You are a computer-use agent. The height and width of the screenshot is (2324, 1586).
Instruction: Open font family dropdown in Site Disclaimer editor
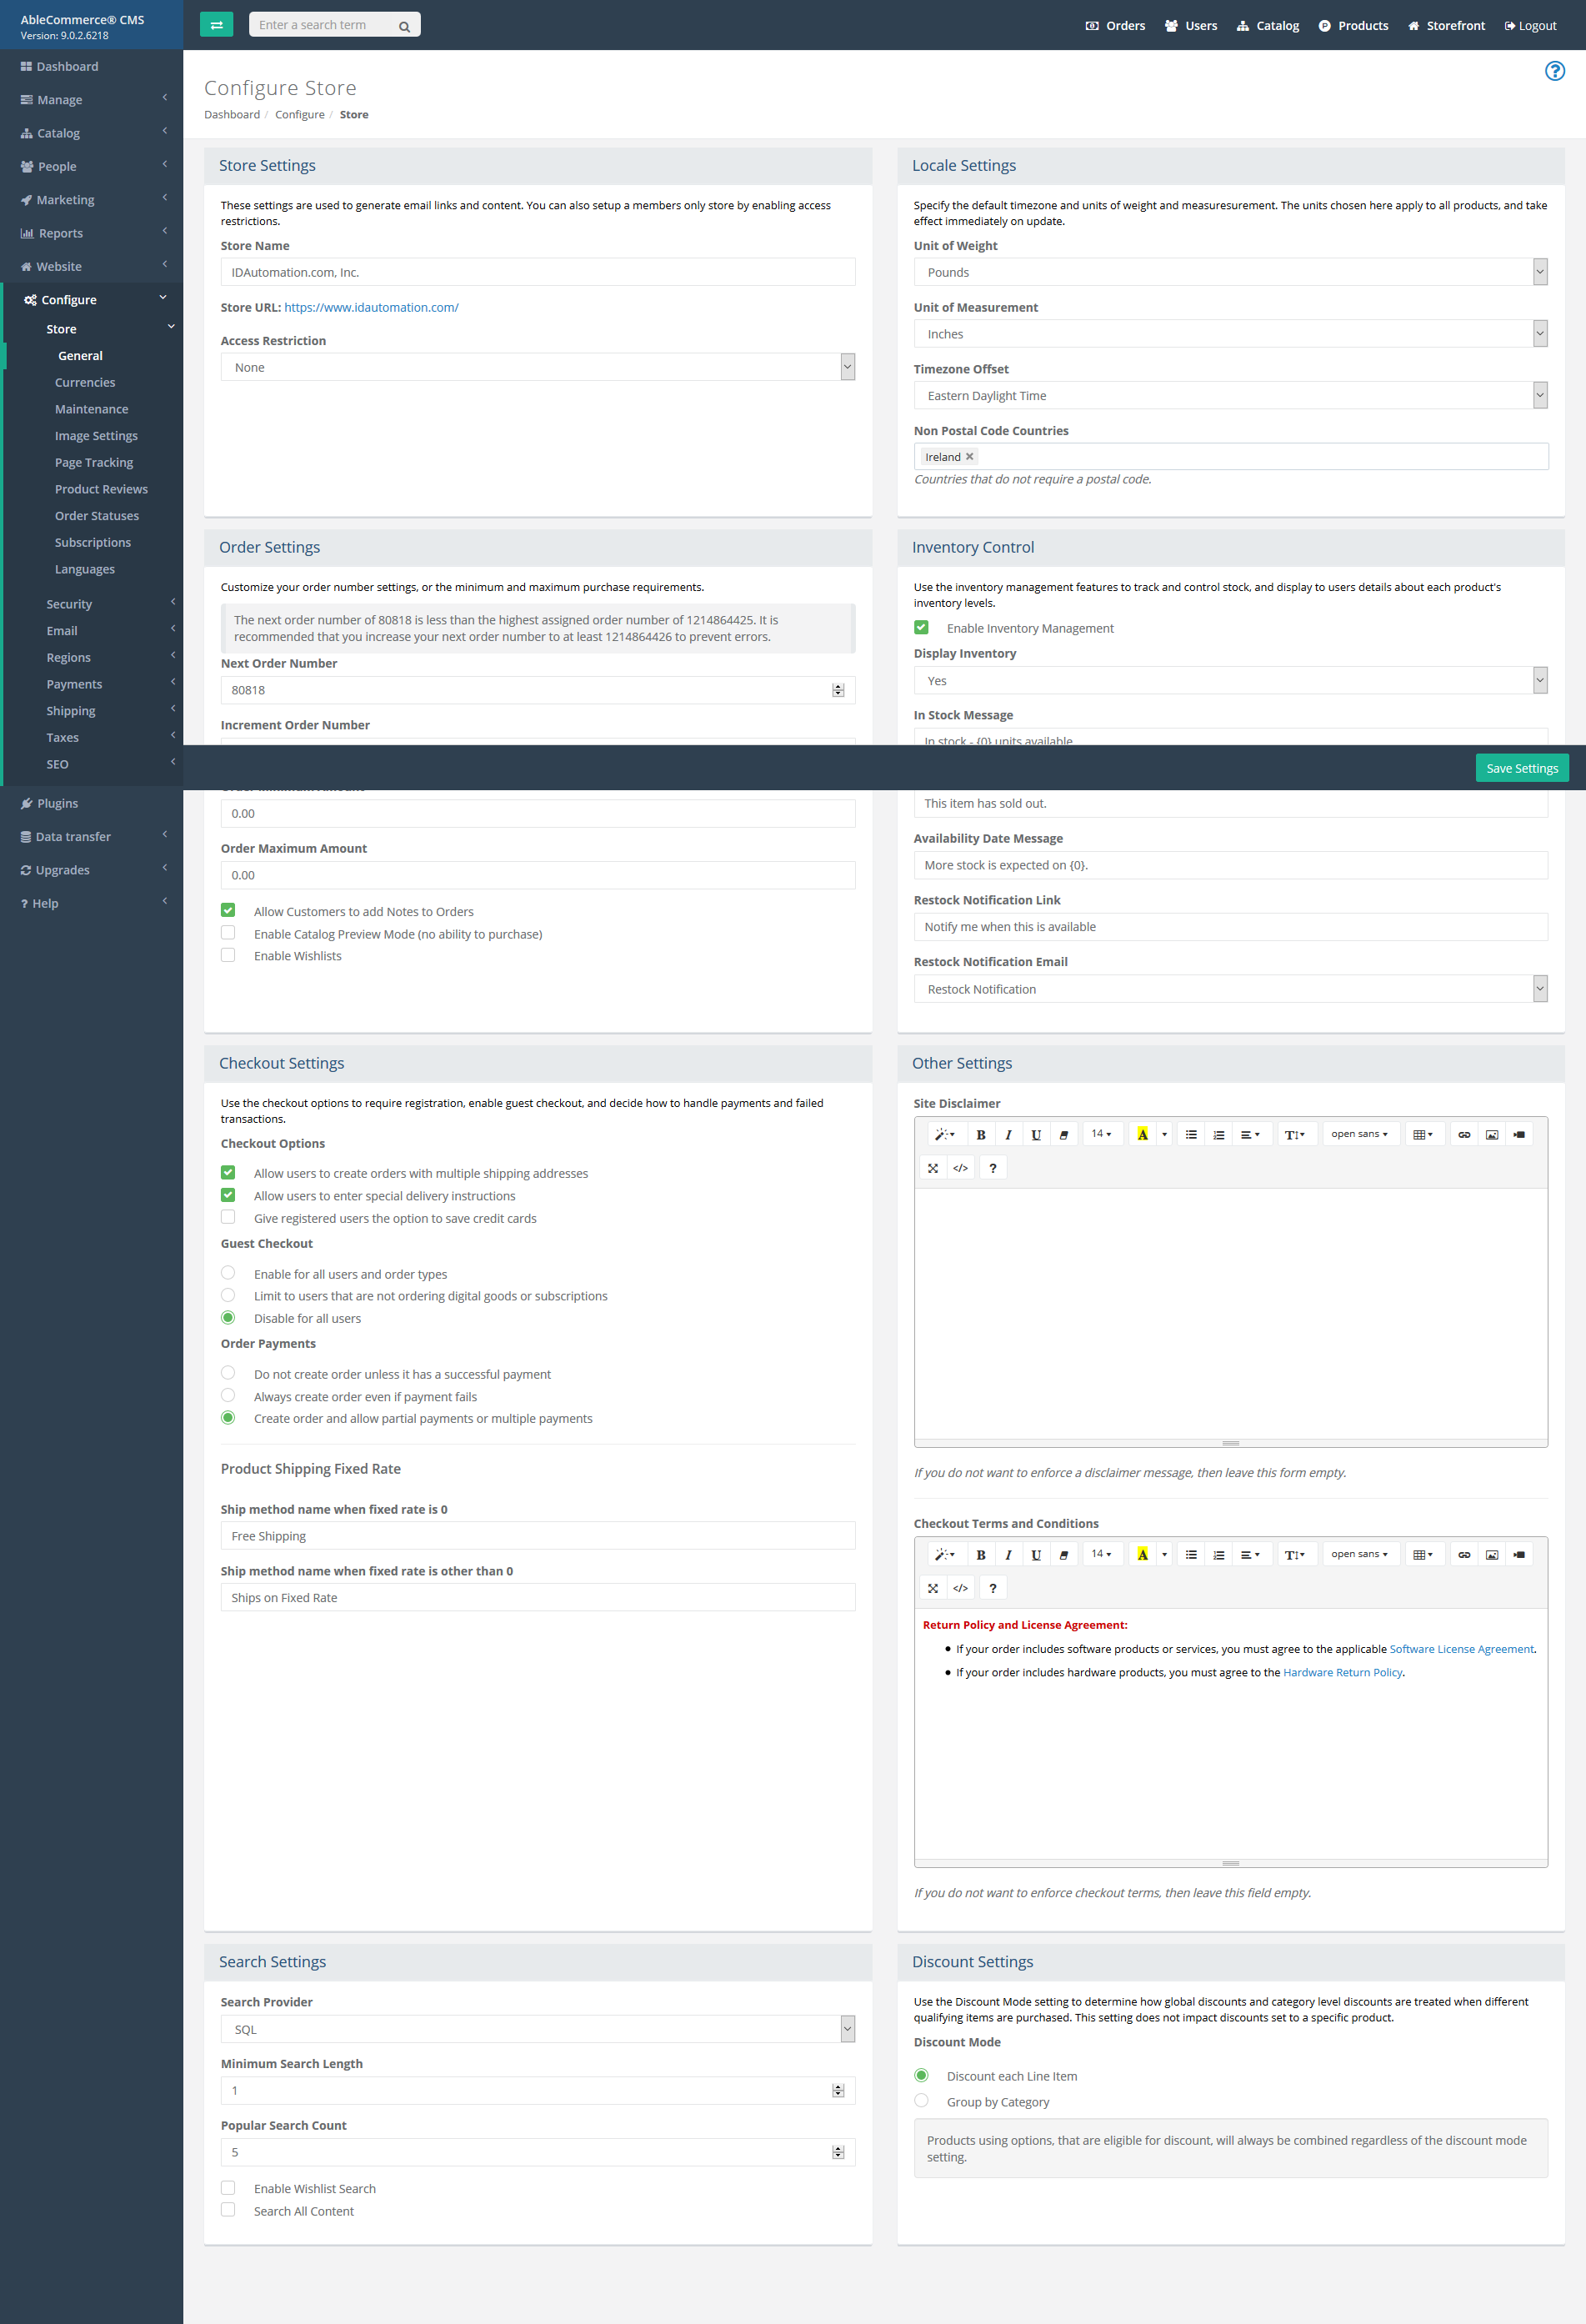[x=1359, y=1134]
